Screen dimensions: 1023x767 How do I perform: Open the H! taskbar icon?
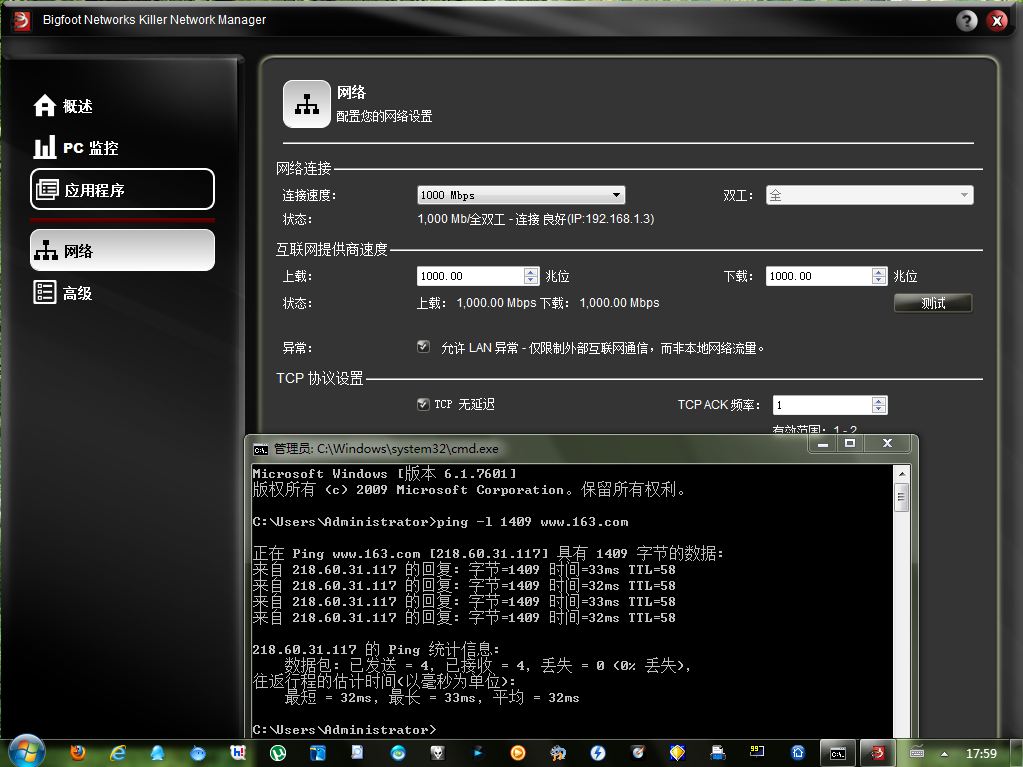(x=238, y=753)
